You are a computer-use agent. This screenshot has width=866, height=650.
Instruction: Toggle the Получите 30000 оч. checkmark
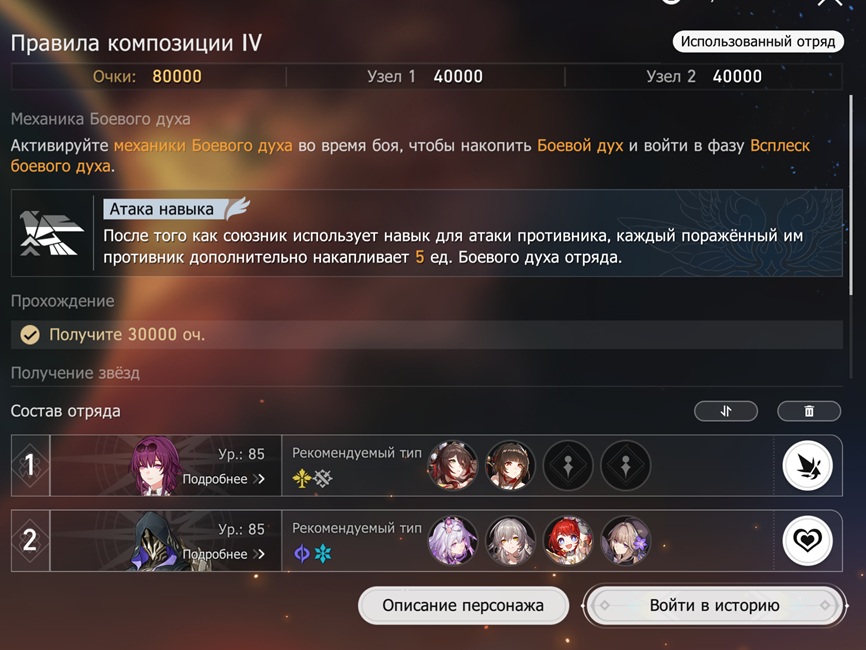tap(30, 335)
